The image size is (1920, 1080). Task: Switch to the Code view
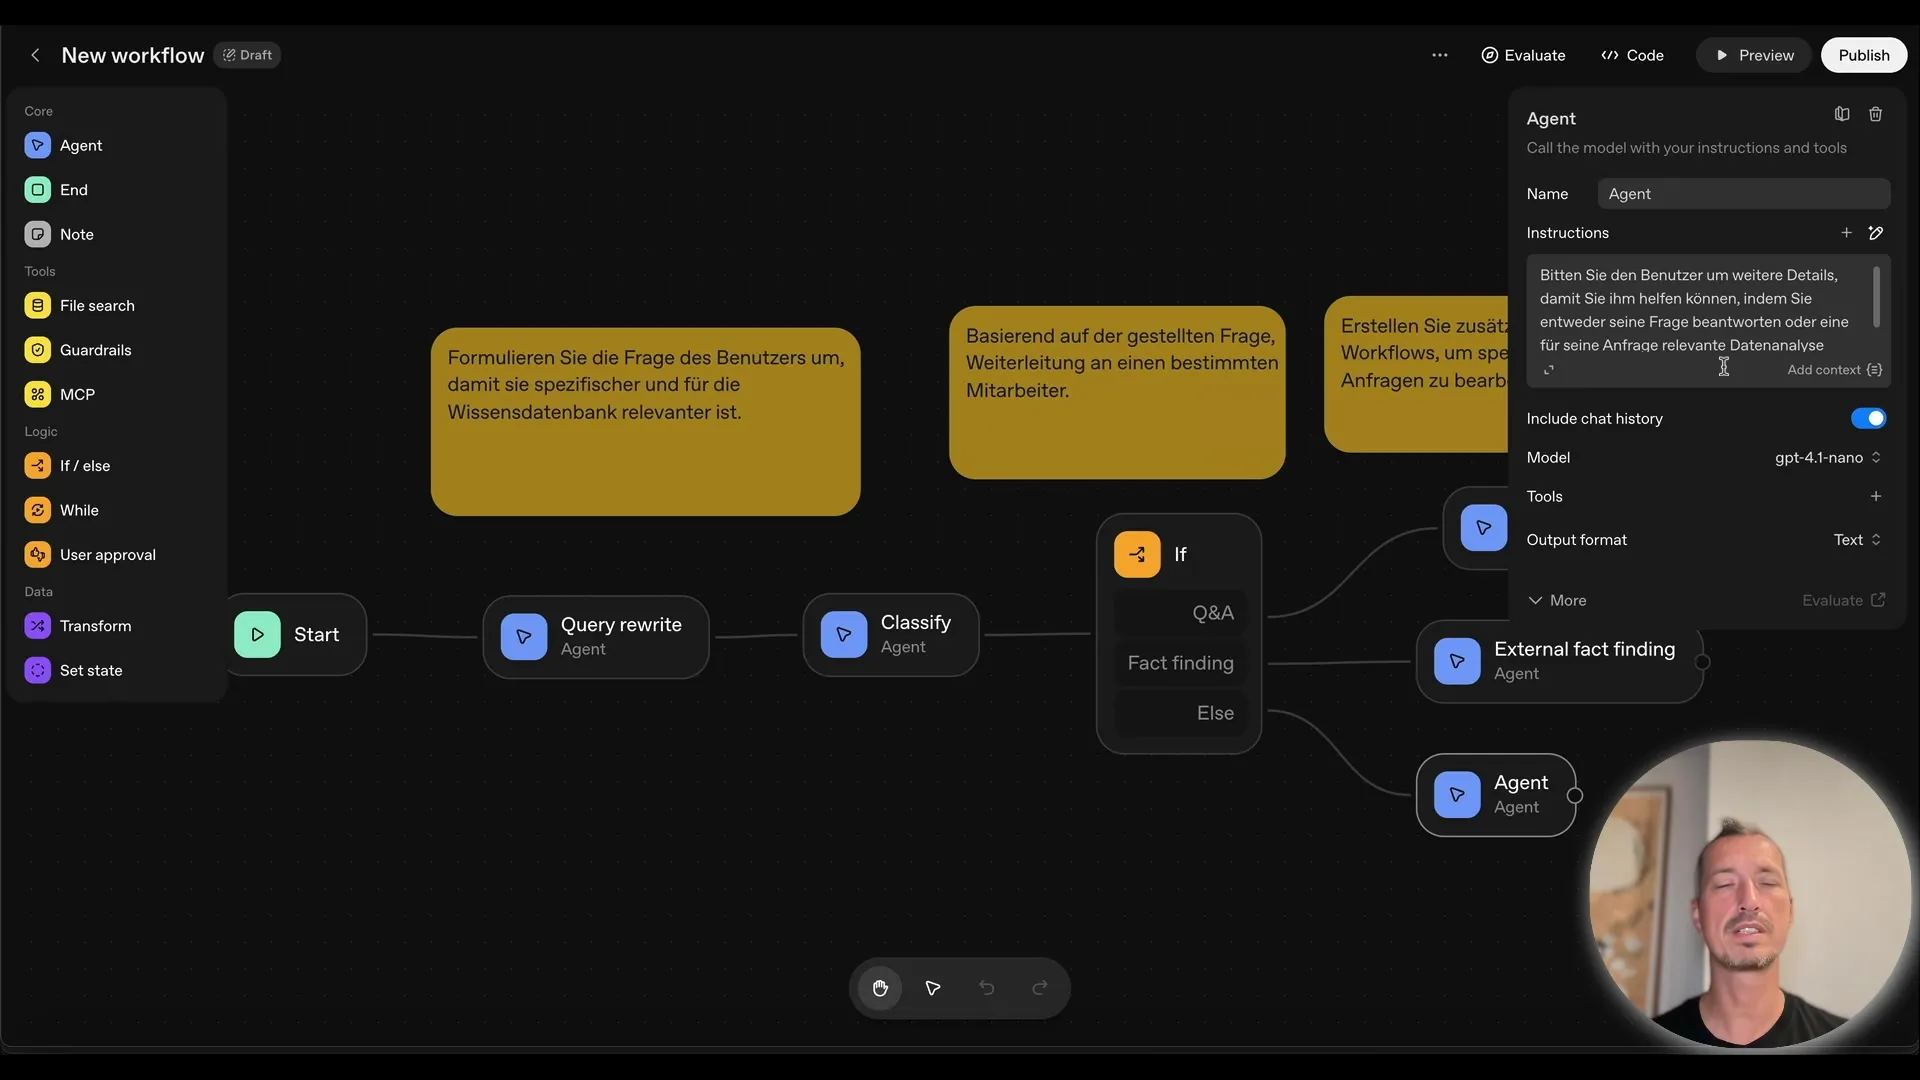click(x=1632, y=55)
